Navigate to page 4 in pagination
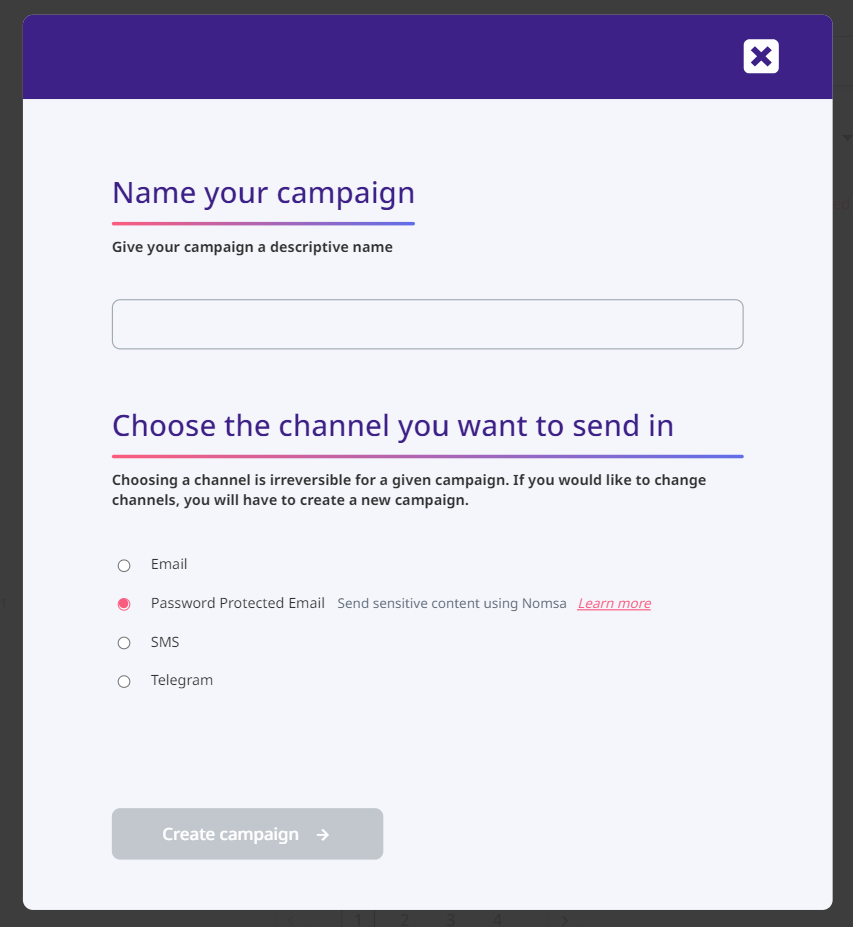 click(497, 919)
